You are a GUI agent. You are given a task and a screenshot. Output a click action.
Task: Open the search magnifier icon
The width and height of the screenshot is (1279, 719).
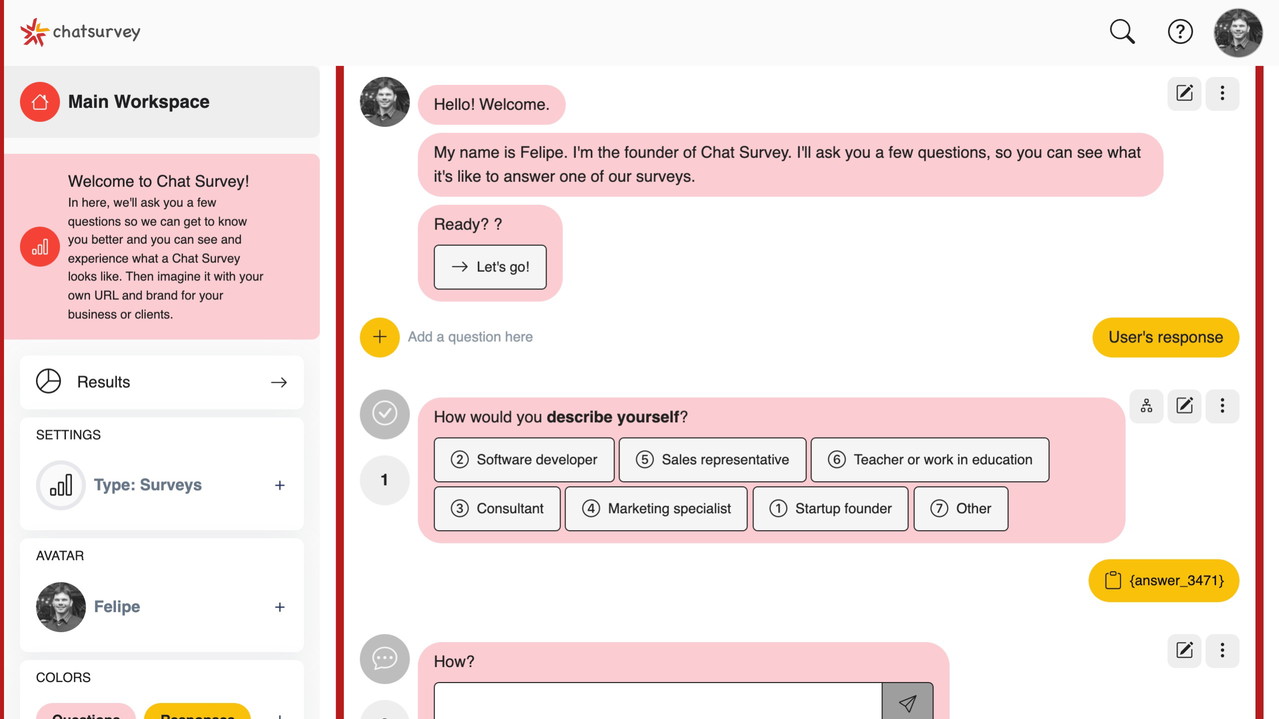click(1122, 32)
